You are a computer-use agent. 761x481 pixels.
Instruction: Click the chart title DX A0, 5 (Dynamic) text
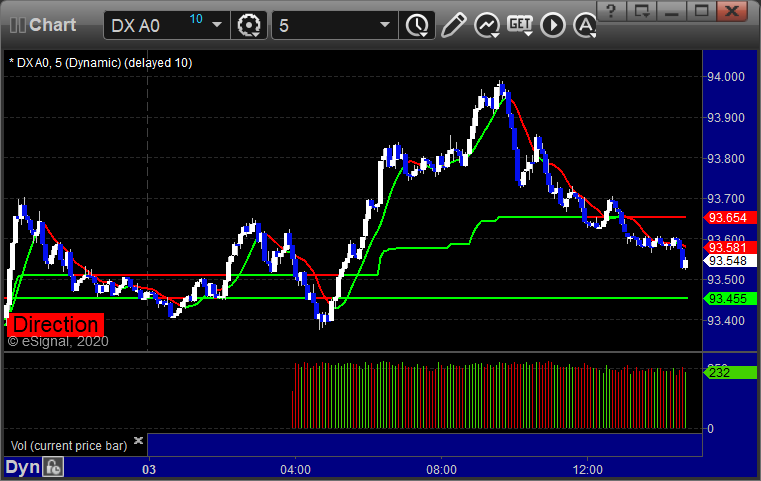[x=100, y=63]
